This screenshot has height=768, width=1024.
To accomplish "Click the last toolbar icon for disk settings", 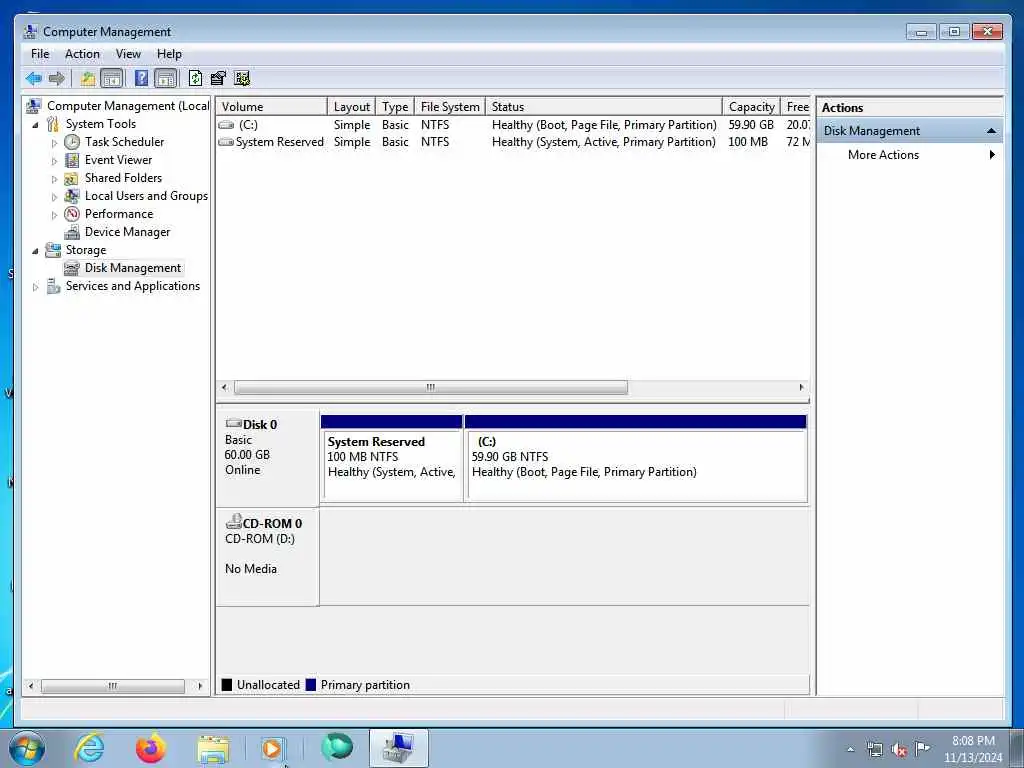I will pyautogui.click(x=242, y=79).
